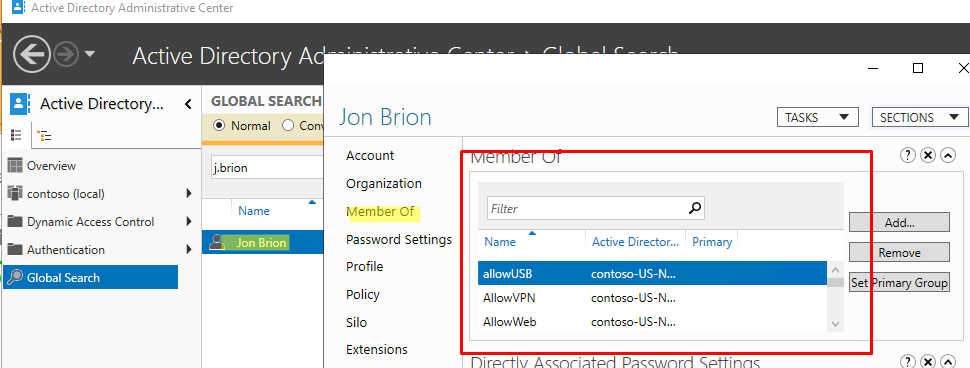The height and width of the screenshot is (368, 970).
Task: Switch to list view tab icon
Action: [x=17, y=135]
